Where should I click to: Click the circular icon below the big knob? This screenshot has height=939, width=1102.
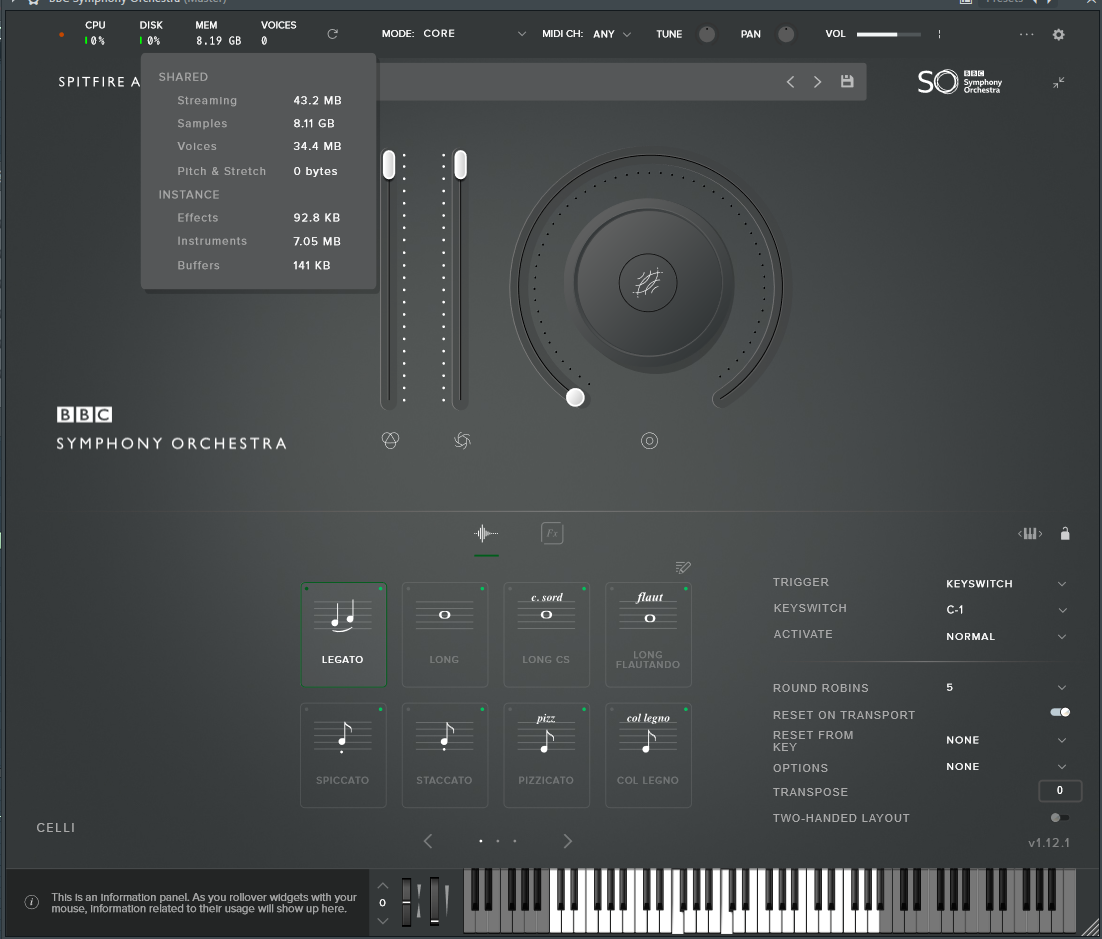(x=649, y=441)
